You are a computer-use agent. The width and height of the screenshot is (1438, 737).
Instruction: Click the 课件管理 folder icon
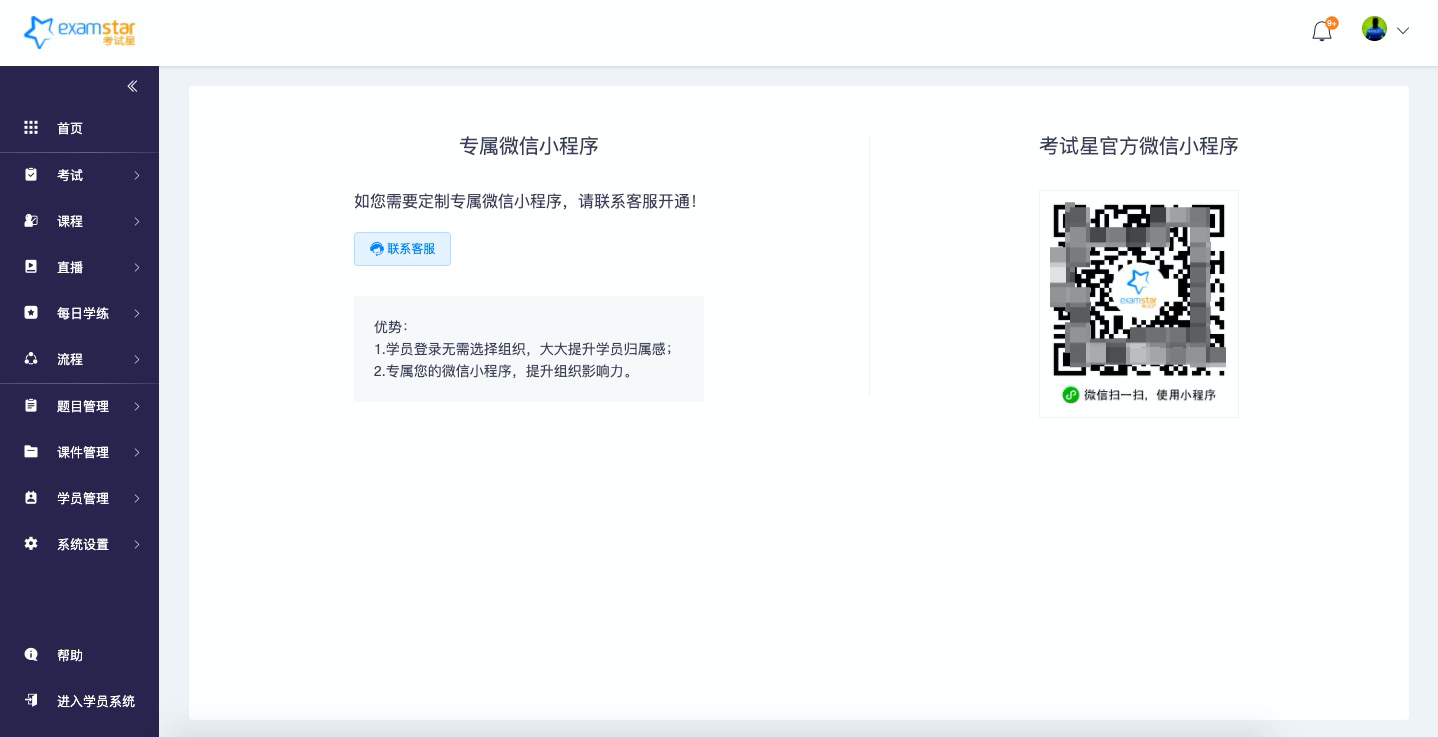tap(31, 451)
